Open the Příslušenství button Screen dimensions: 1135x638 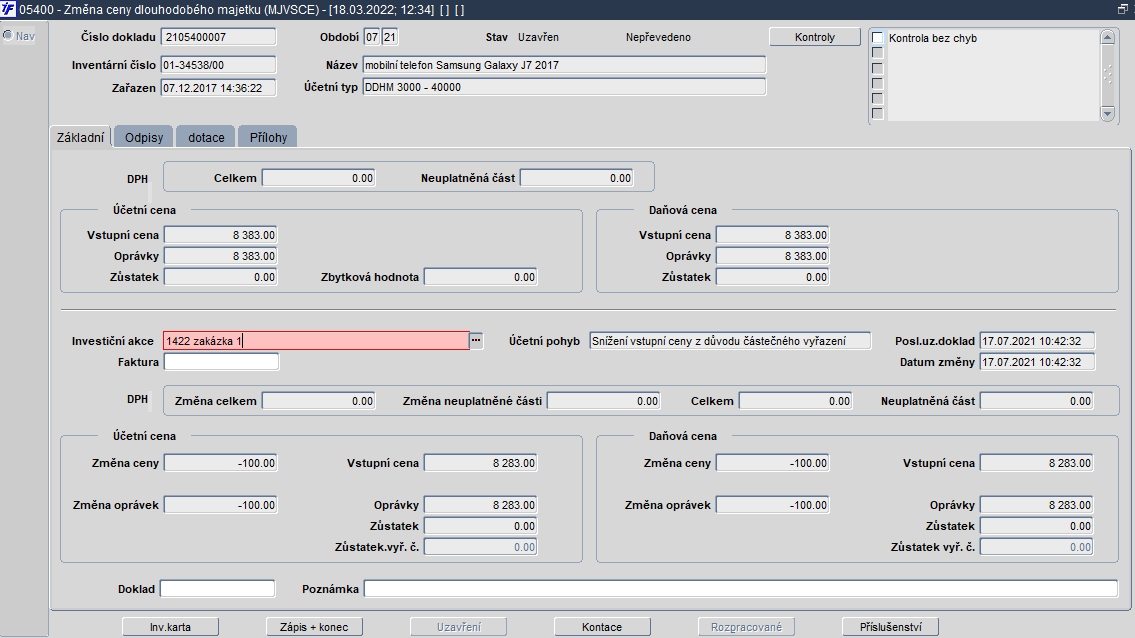(890, 627)
